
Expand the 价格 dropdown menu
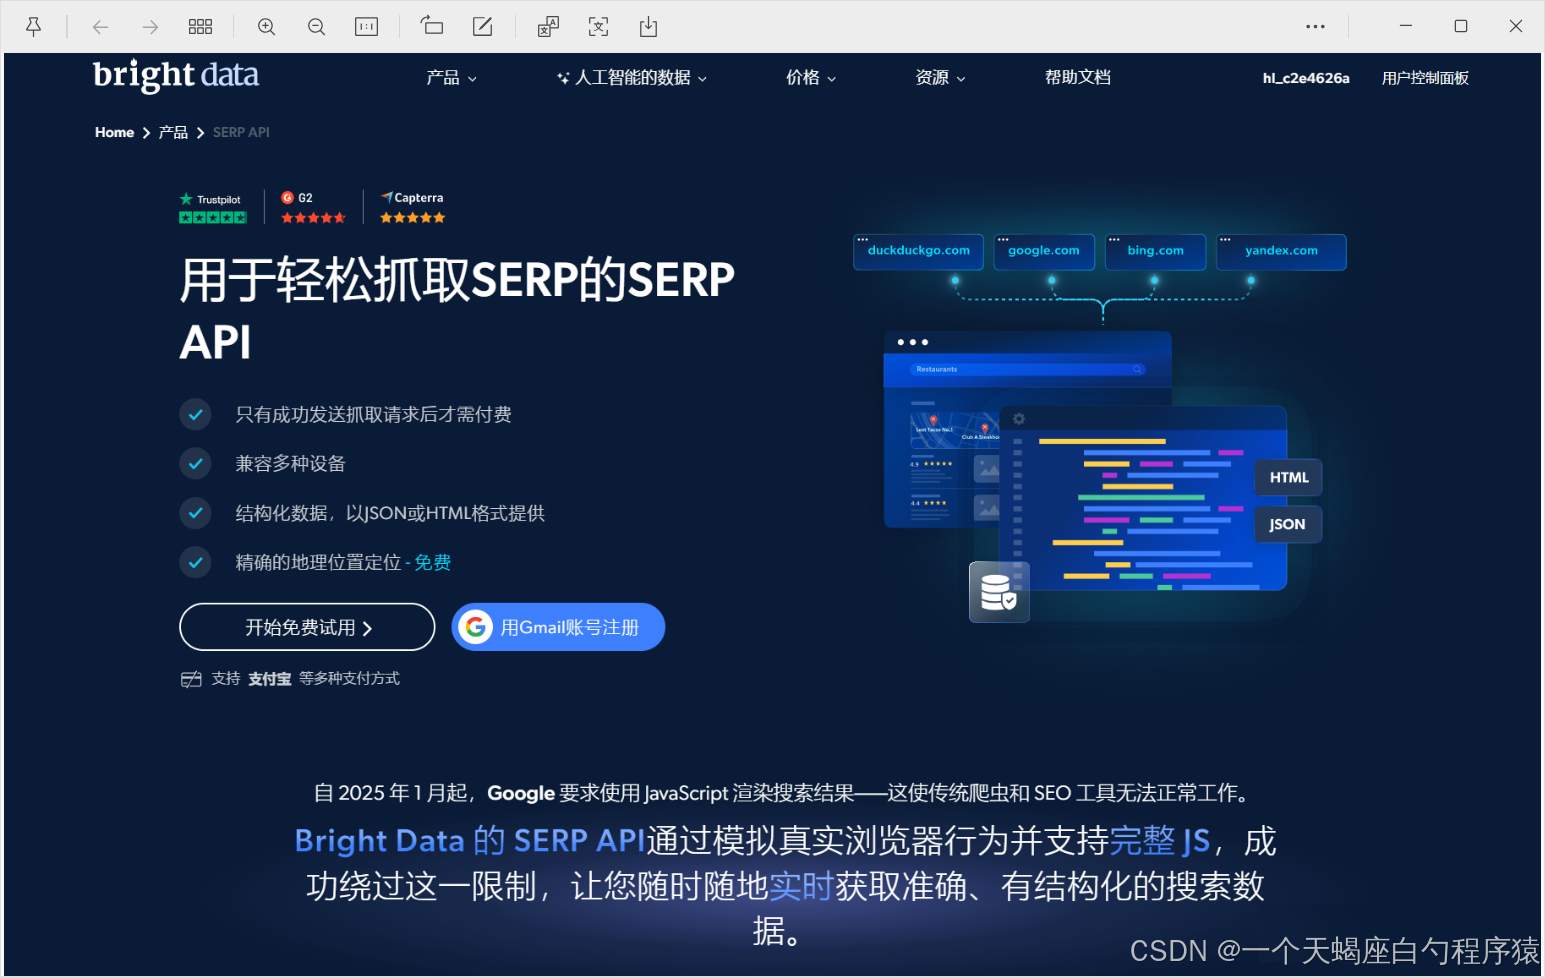[x=811, y=78]
